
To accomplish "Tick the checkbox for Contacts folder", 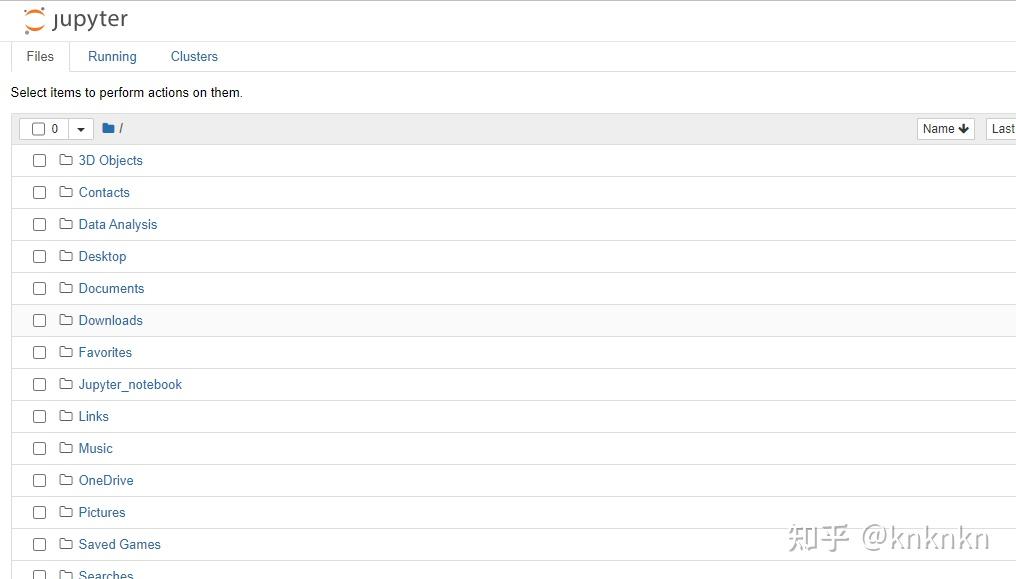I will click(x=40, y=192).
